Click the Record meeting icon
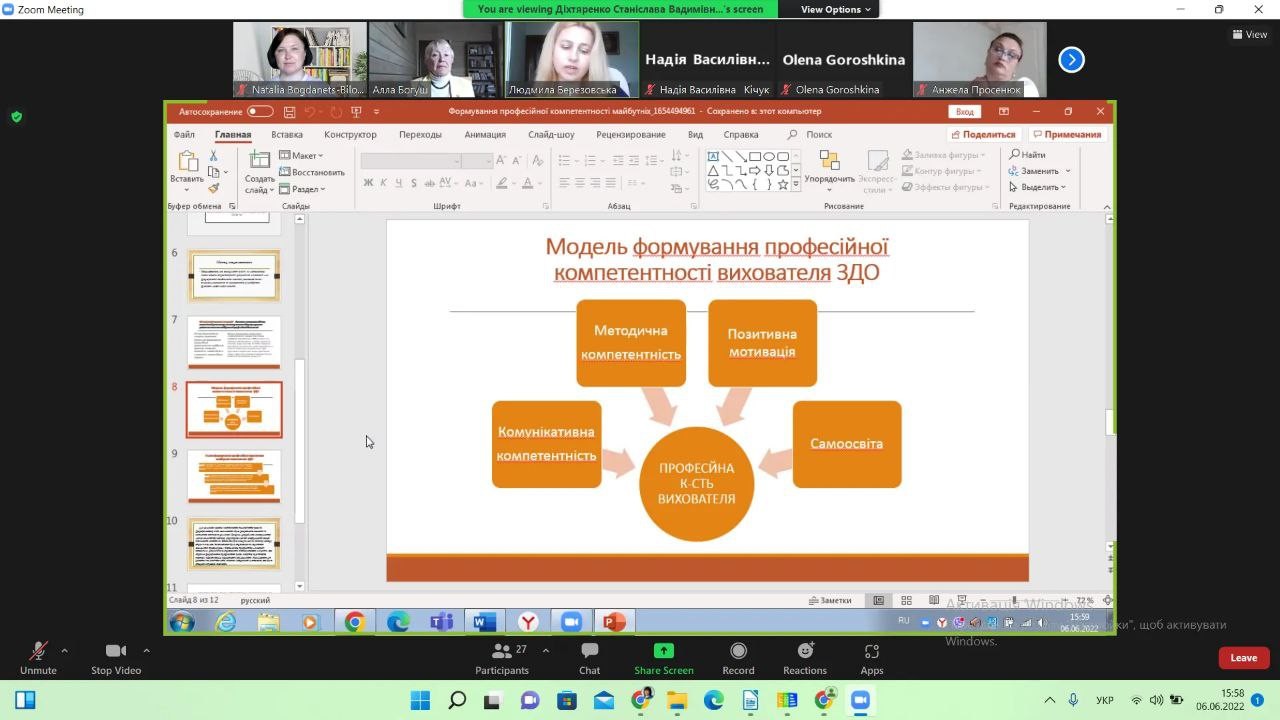The image size is (1280, 720). click(738, 657)
